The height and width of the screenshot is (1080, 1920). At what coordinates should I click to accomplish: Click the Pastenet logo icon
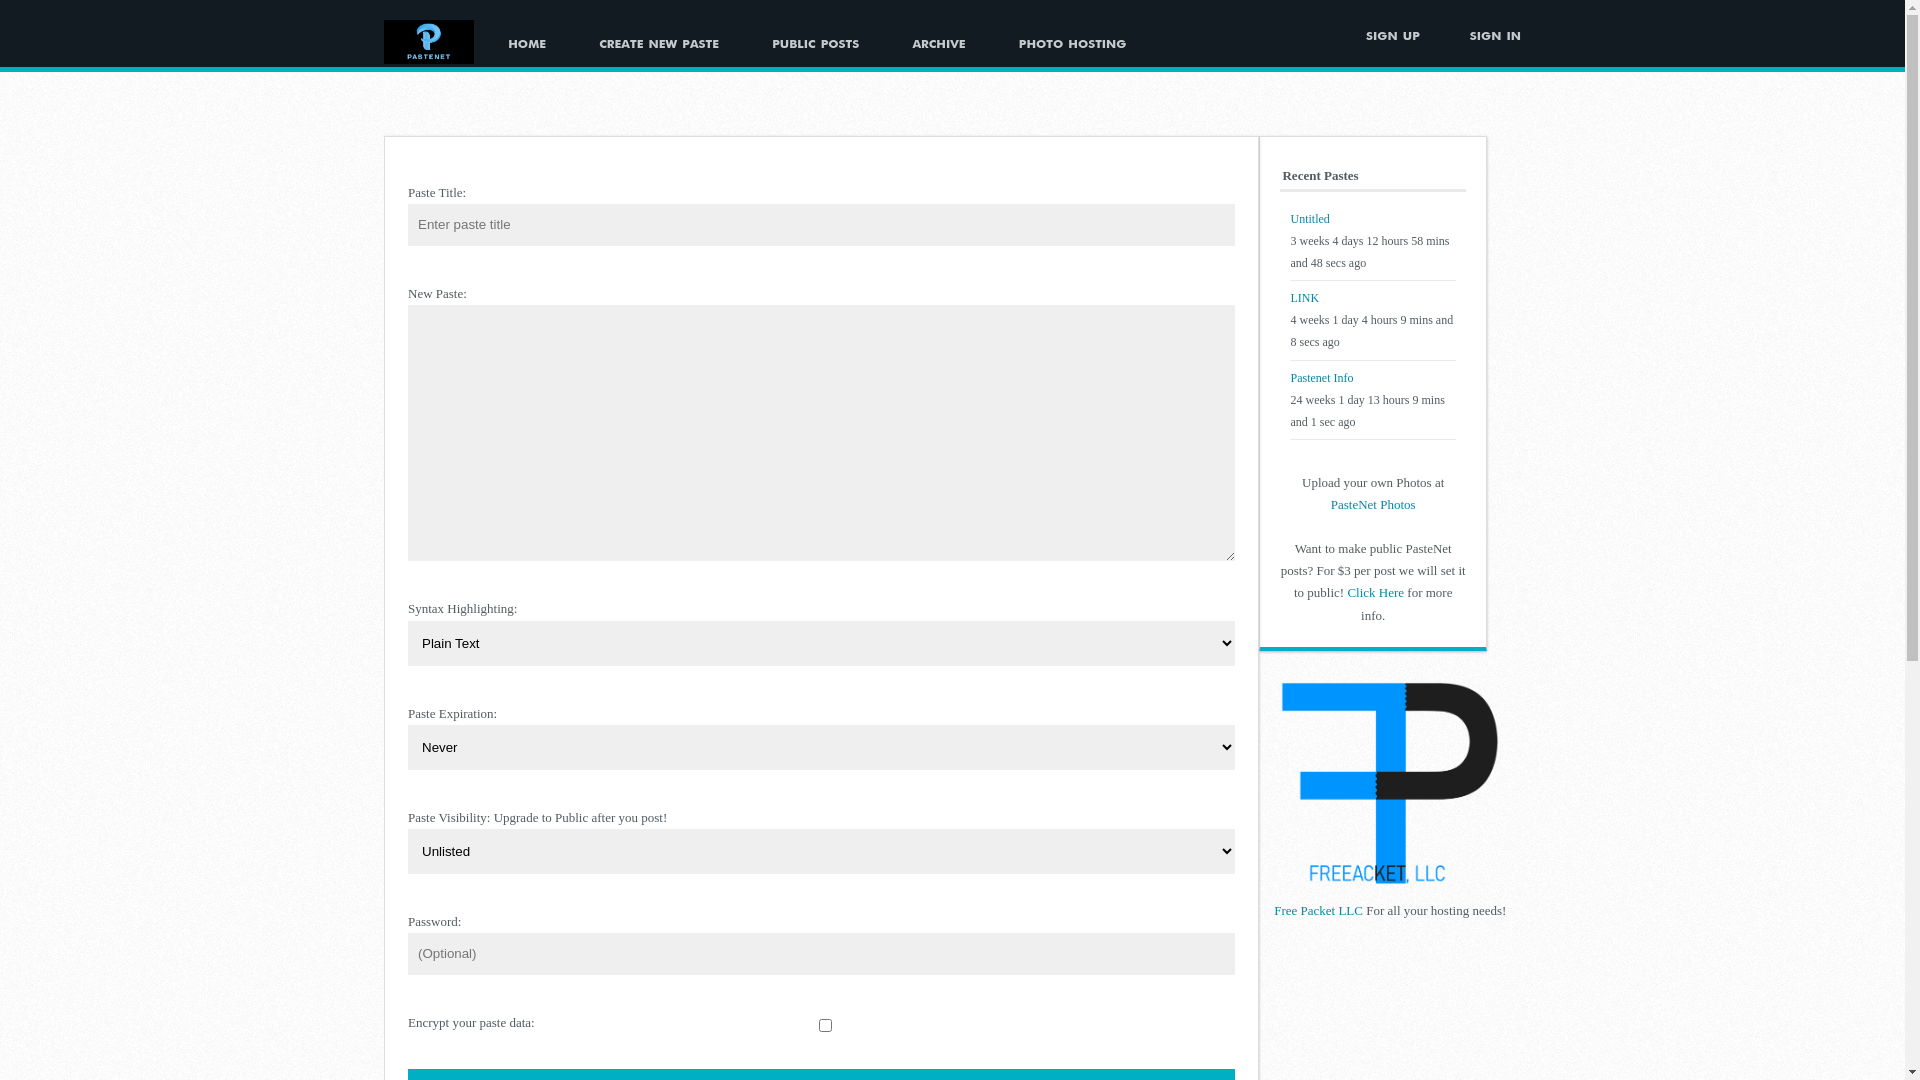428,42
